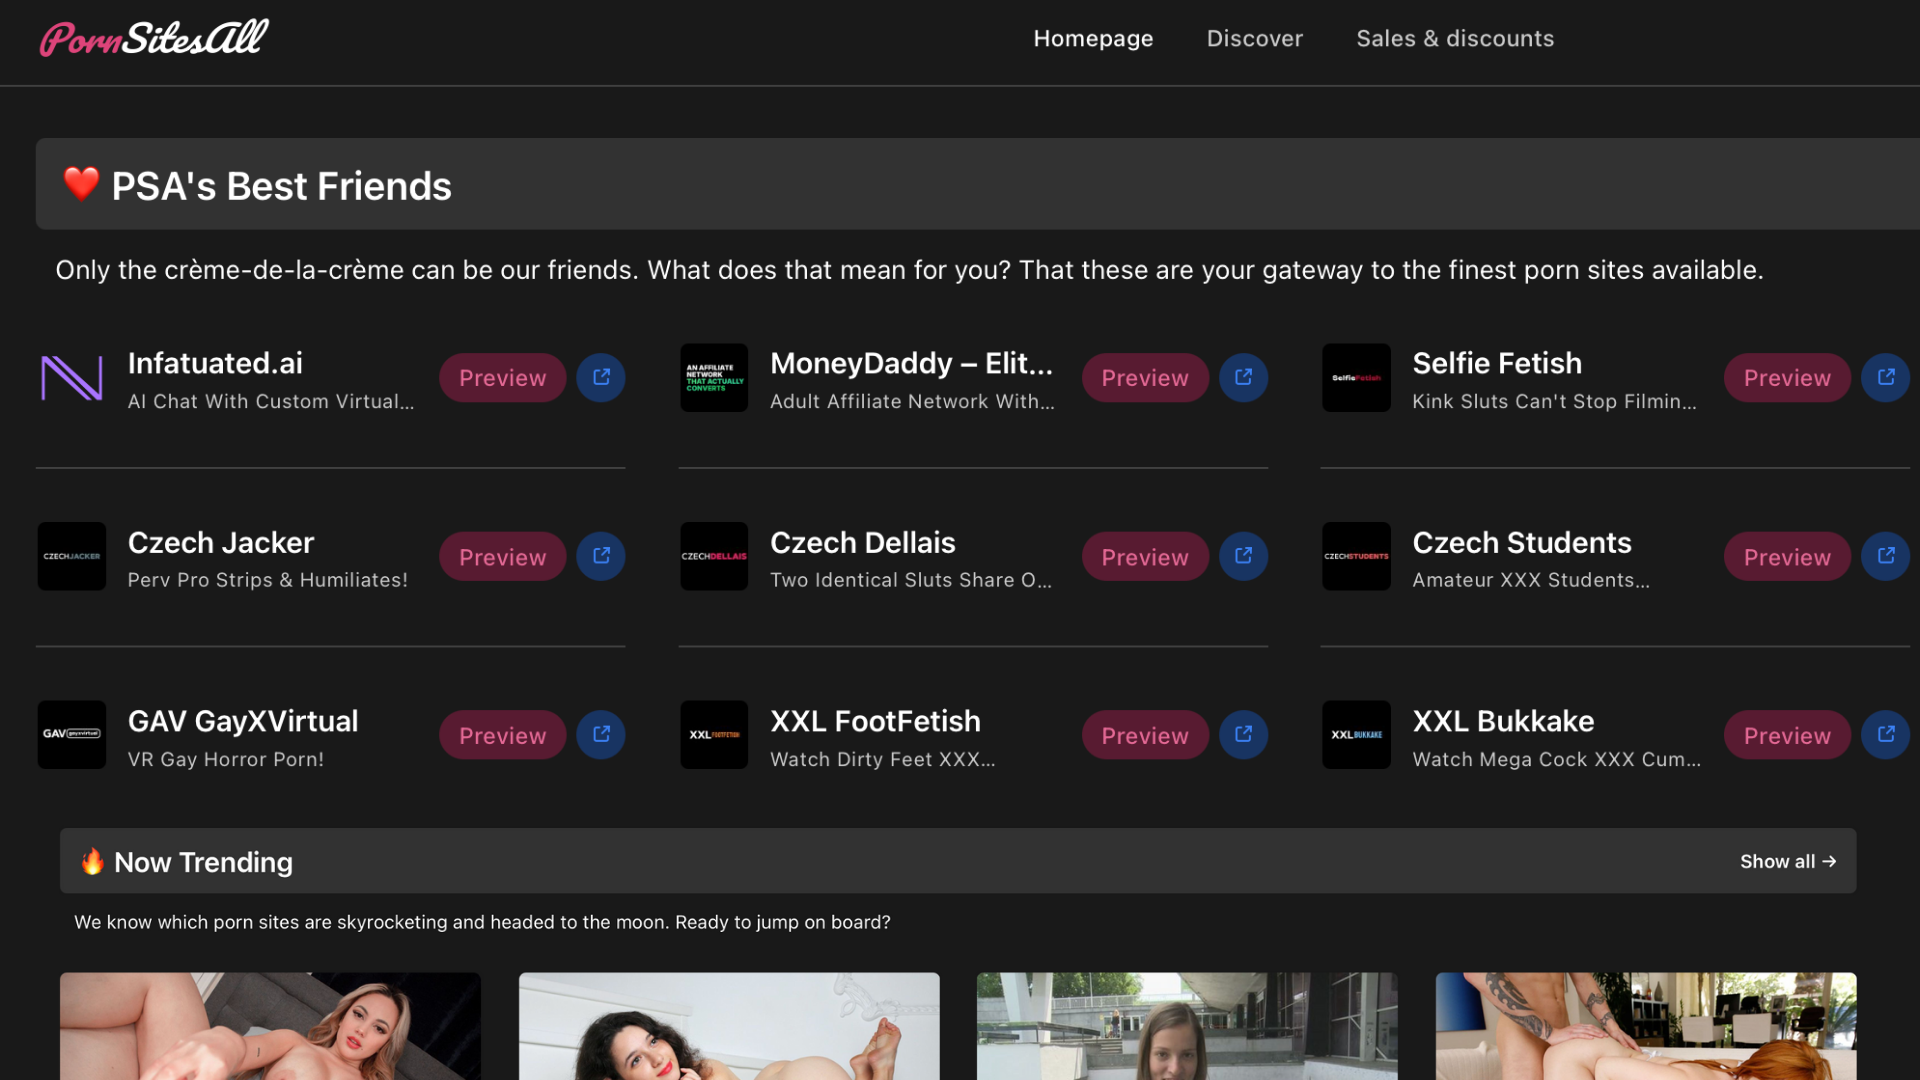Image resolution: width=1920 pixels, height=1080 pixels.
Task: Click the XXL FootFetish logo tile
Action: coord(714,735)
